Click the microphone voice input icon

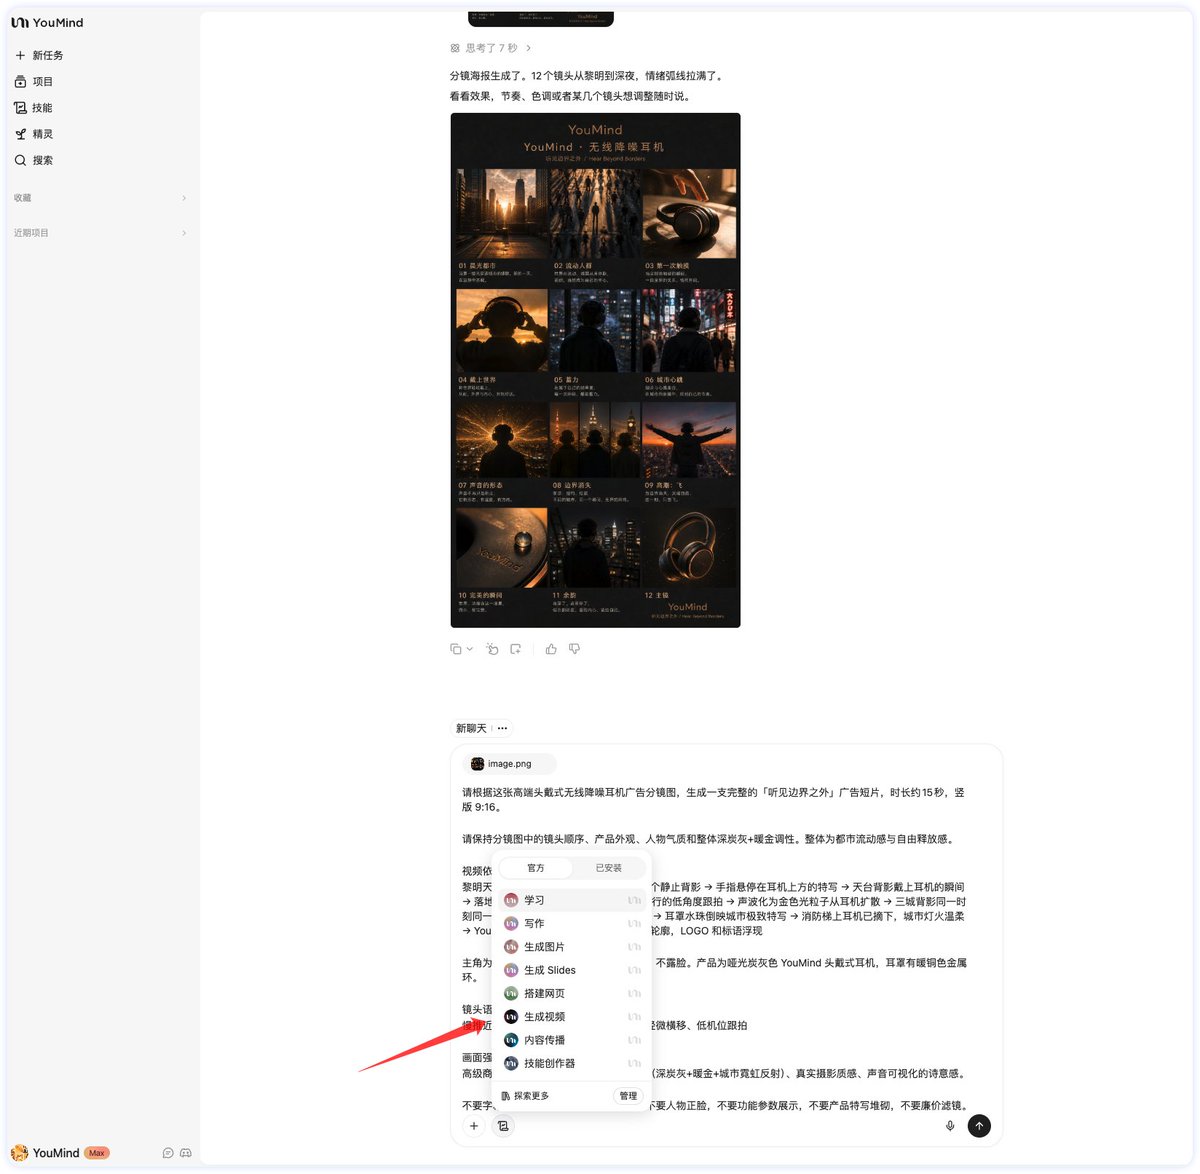950,1126
